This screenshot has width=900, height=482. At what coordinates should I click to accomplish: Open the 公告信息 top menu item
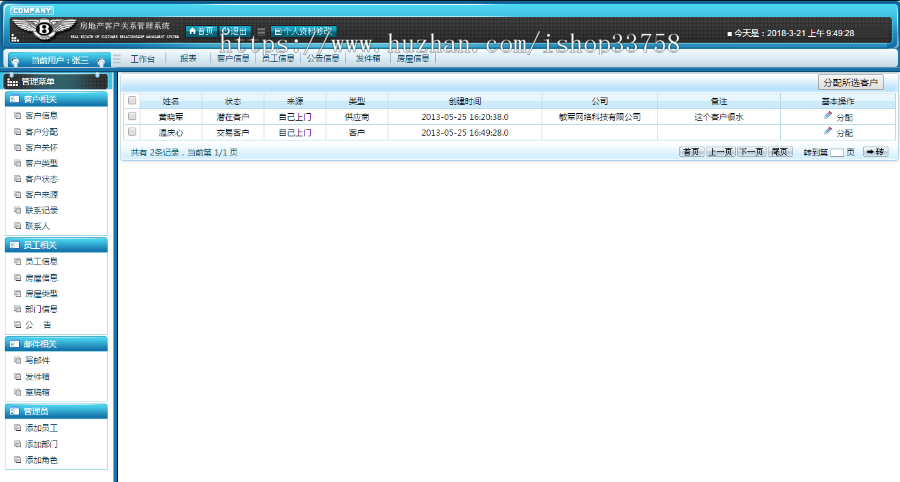(x=323, y=59)
